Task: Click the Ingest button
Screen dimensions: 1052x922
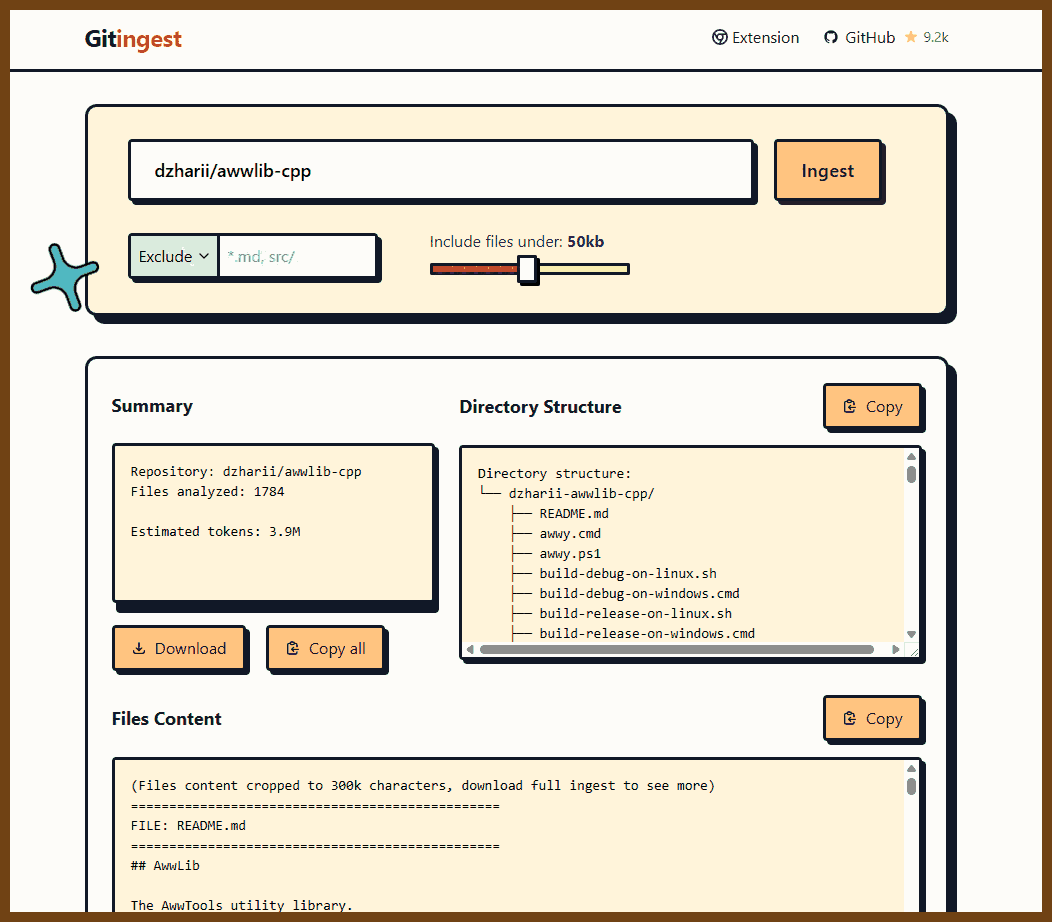Action: point(827,170)
